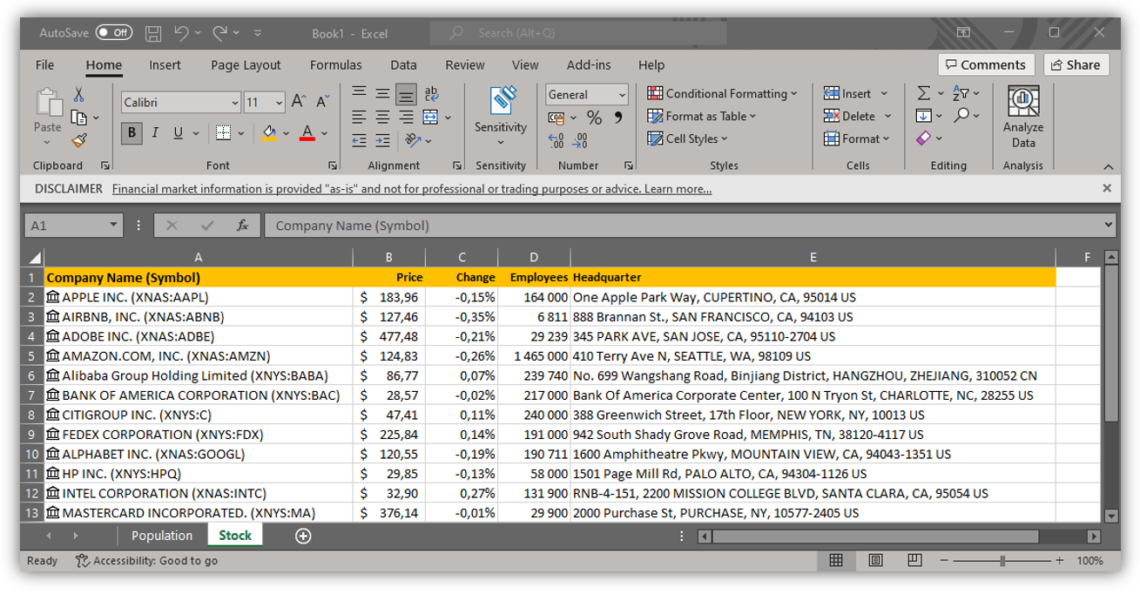Switch to the Insert tab

(165, 65)
